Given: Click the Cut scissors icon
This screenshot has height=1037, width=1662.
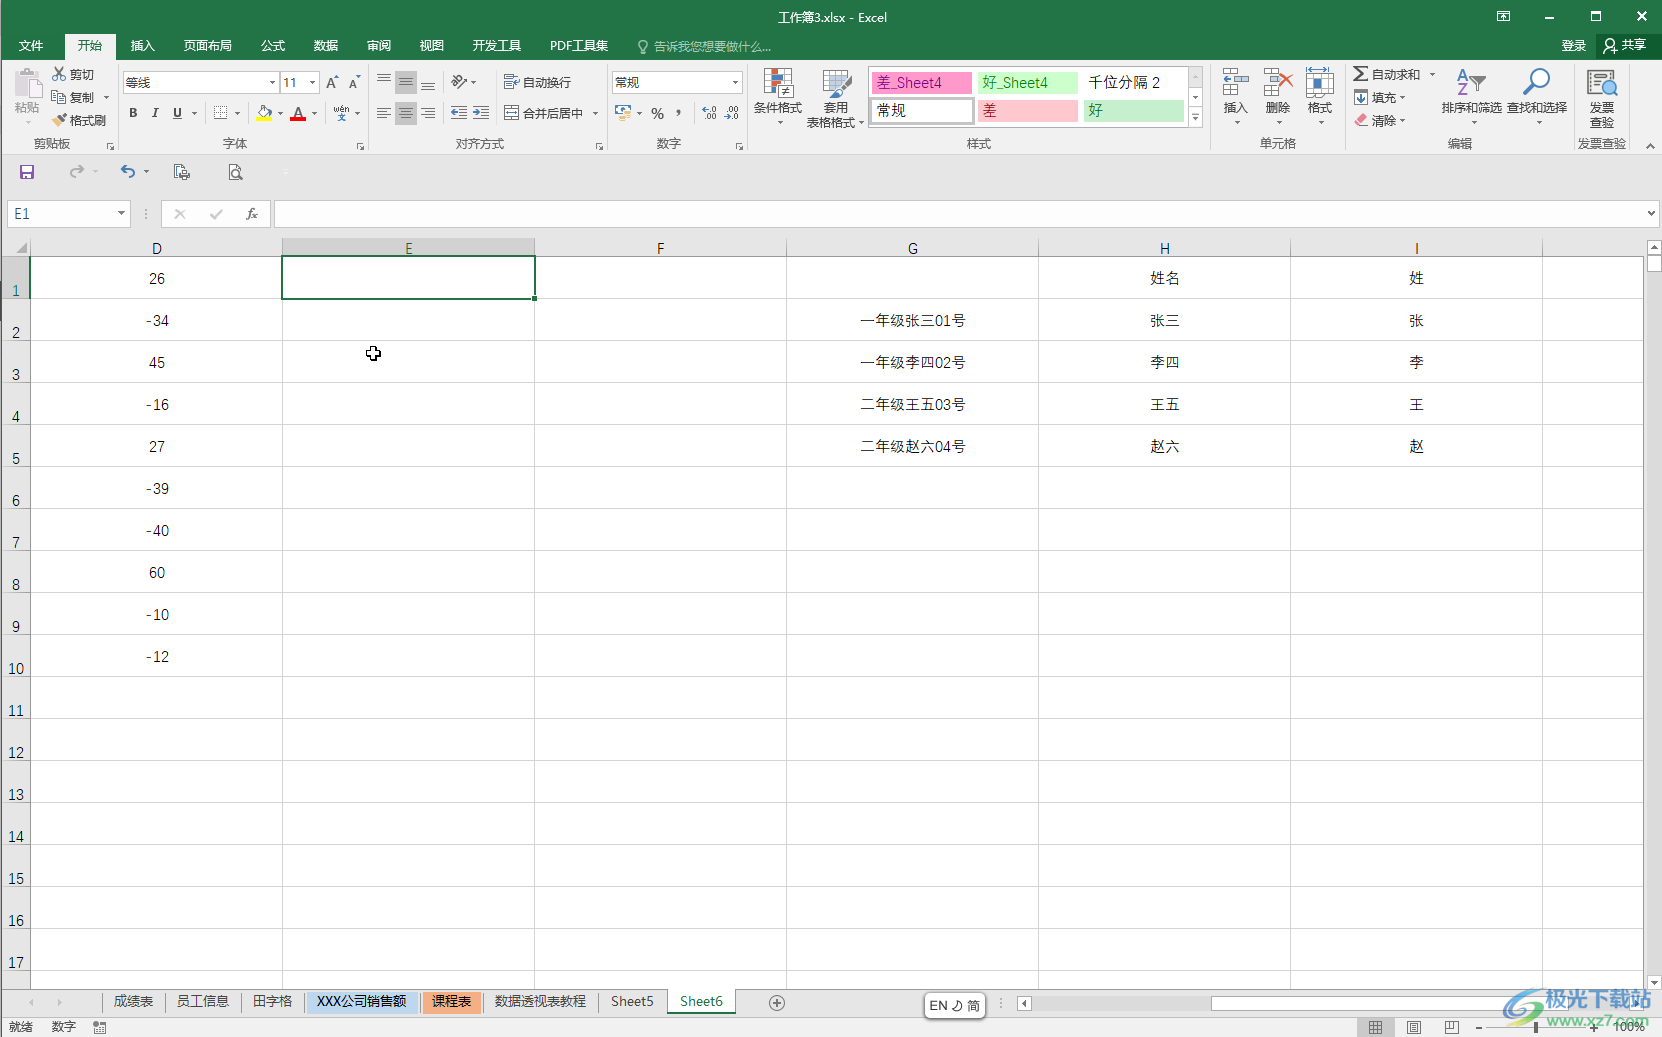Looking at the screenshot, I should (x=59, y=74).
